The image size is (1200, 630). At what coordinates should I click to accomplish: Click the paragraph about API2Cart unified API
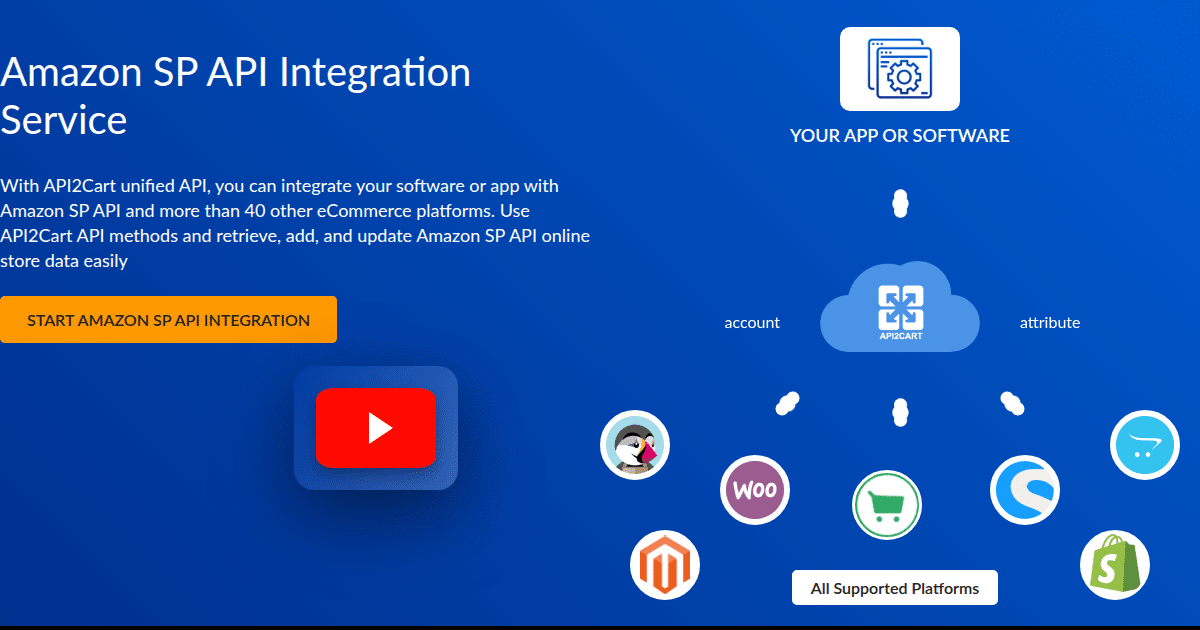coord(296,223)
